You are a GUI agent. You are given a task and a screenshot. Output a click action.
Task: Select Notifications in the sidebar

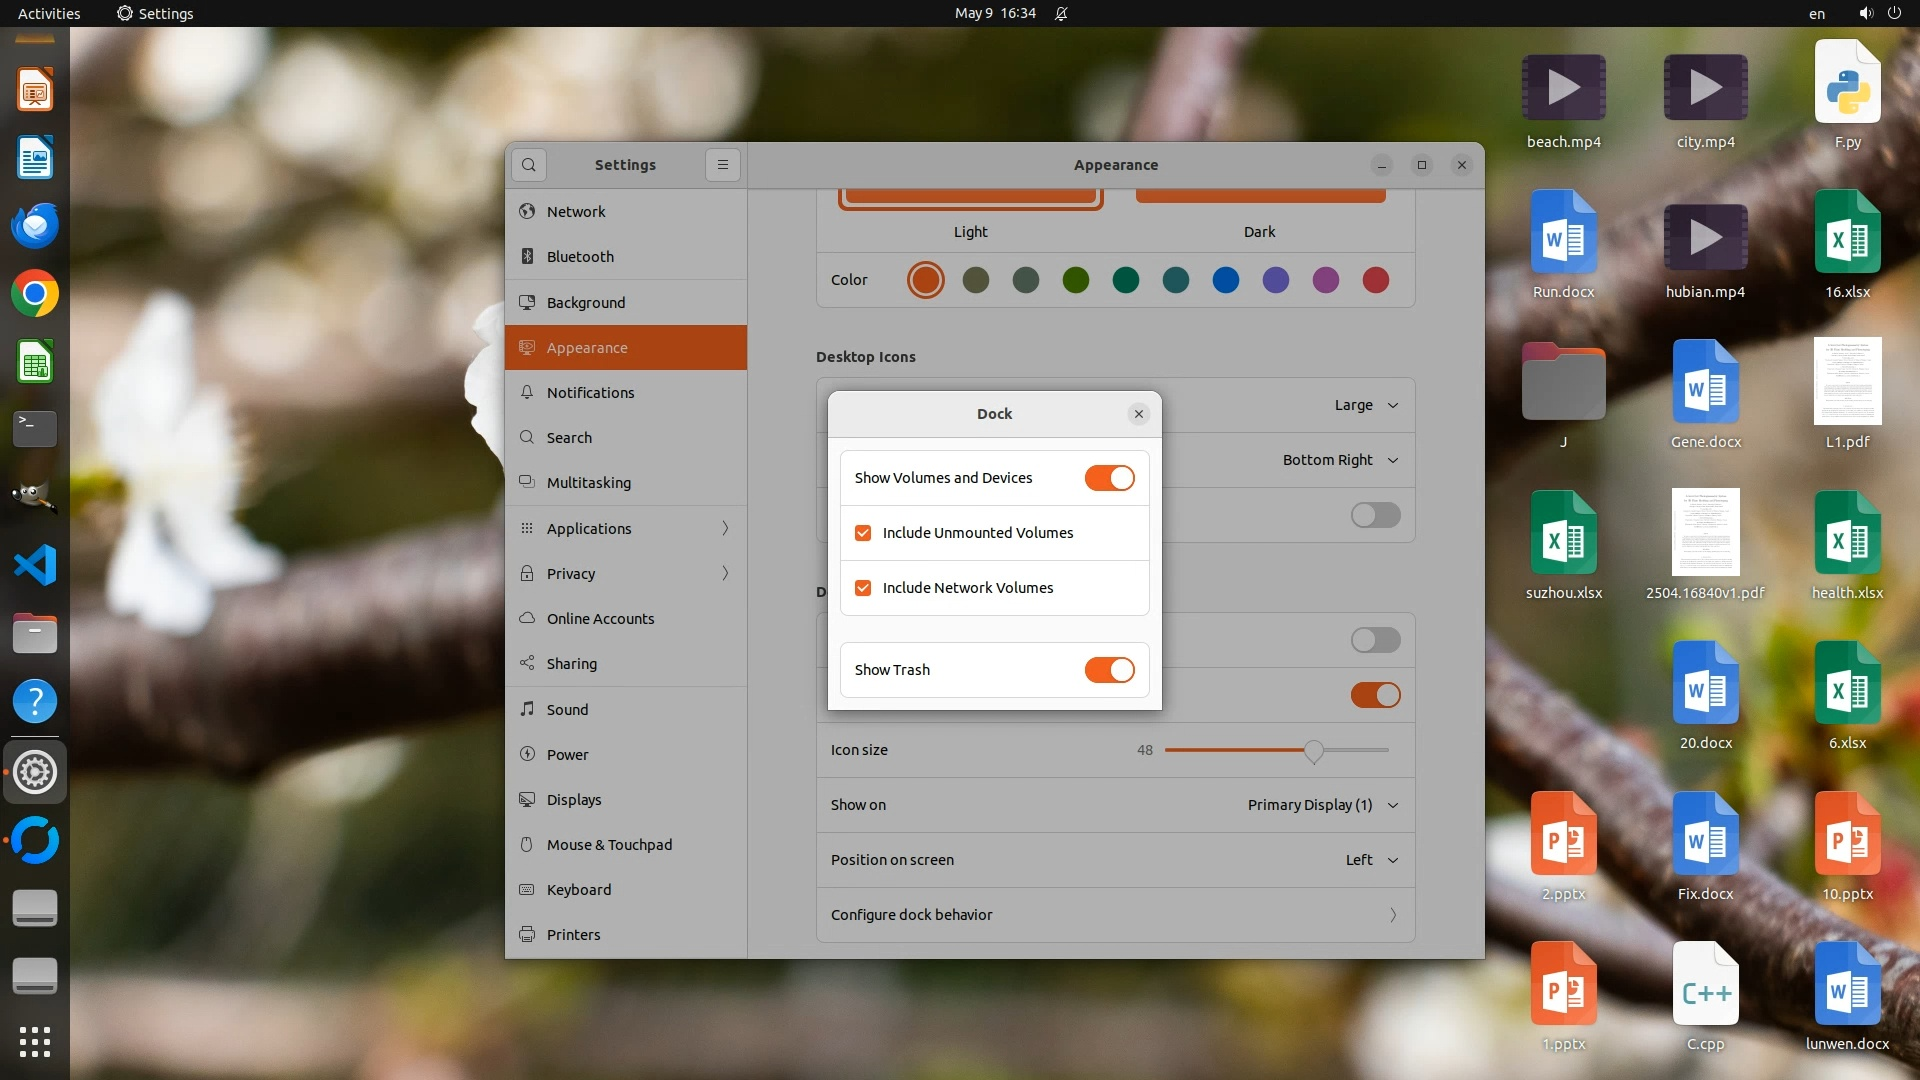click(590, 393)
